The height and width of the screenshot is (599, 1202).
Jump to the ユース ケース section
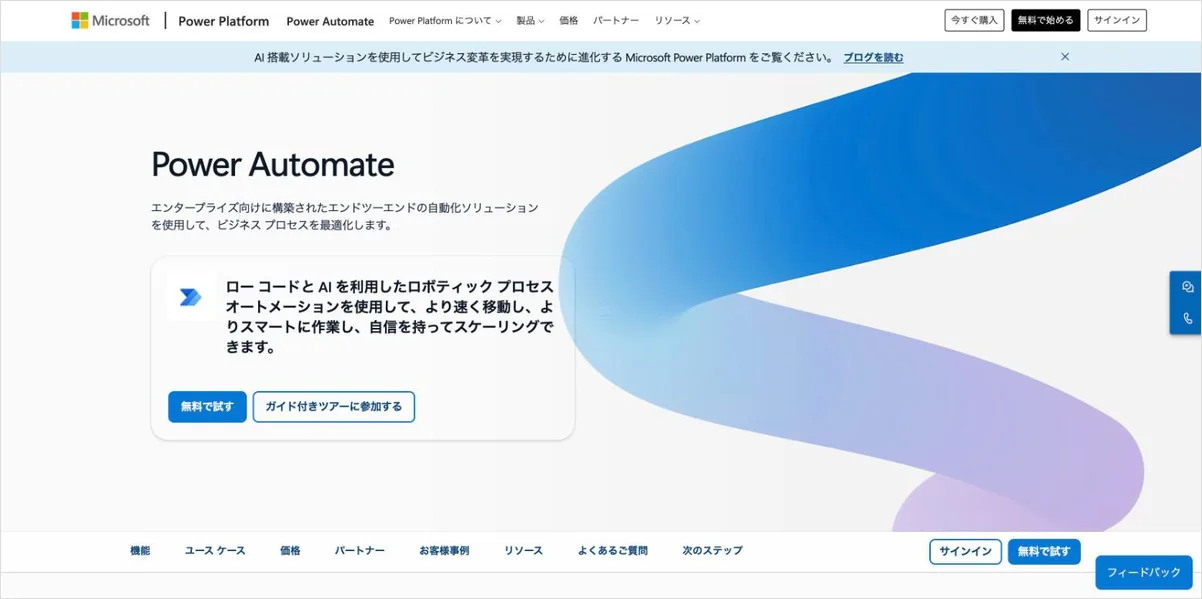pyautogui.click(x=215, y=551)
